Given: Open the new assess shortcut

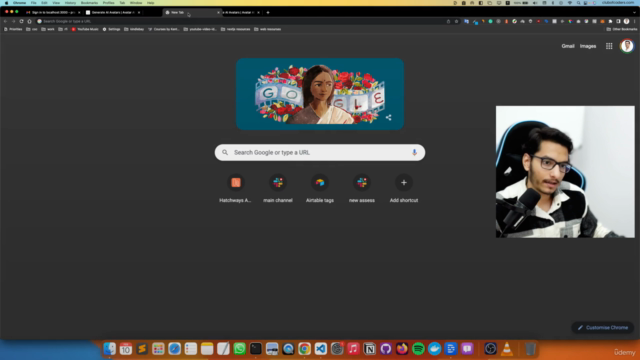Looking at the screenshot, I should tap(362, 188).
